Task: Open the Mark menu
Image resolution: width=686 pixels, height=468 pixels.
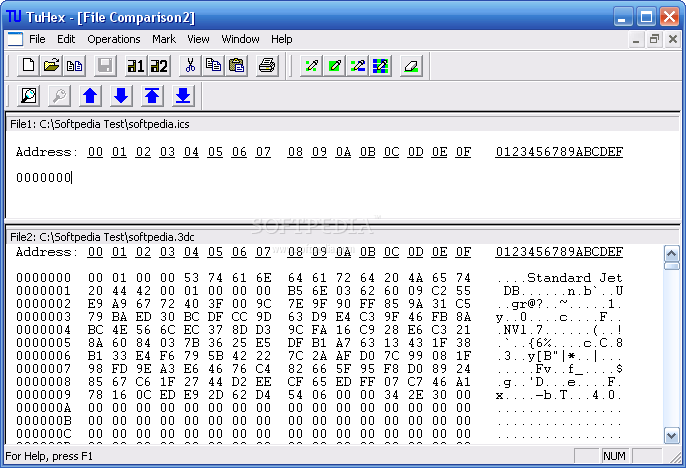Action: (x=164, y=39)
